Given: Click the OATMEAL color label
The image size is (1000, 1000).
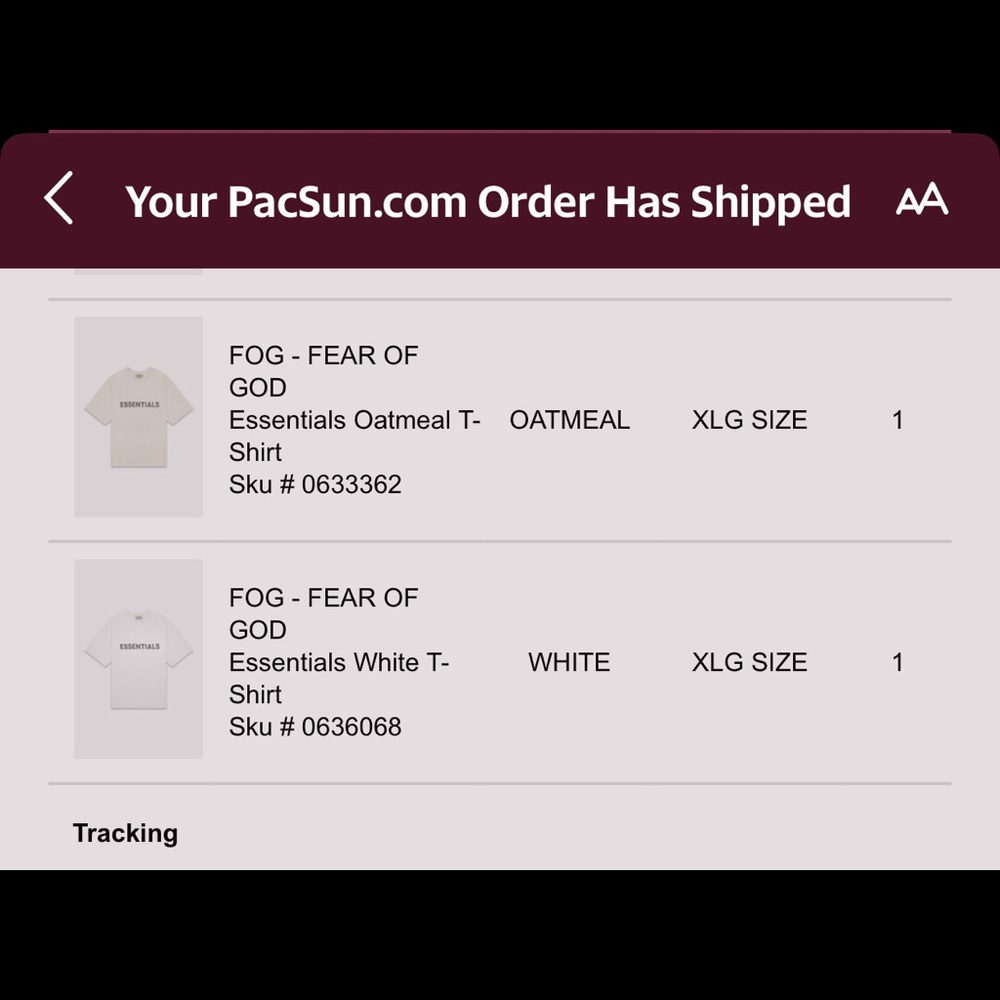Looking at the screenshot, I should [x=570, y=420].
